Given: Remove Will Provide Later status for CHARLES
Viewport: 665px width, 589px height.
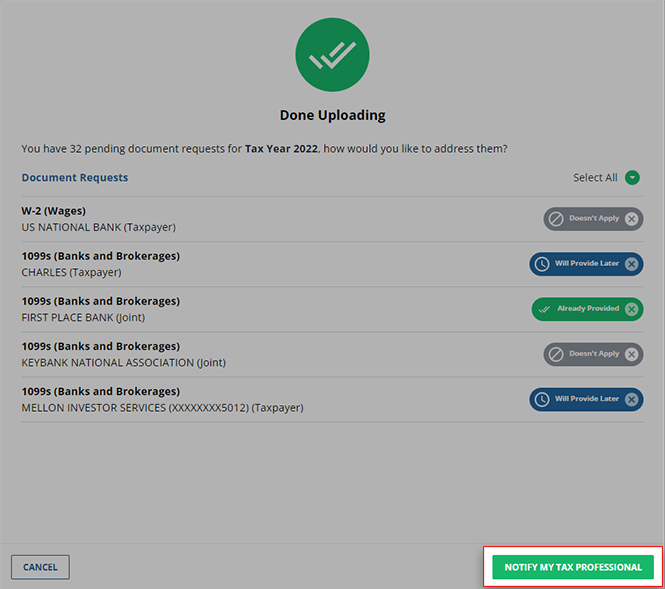Looking at the screenshot, I should tap(632, 264).
